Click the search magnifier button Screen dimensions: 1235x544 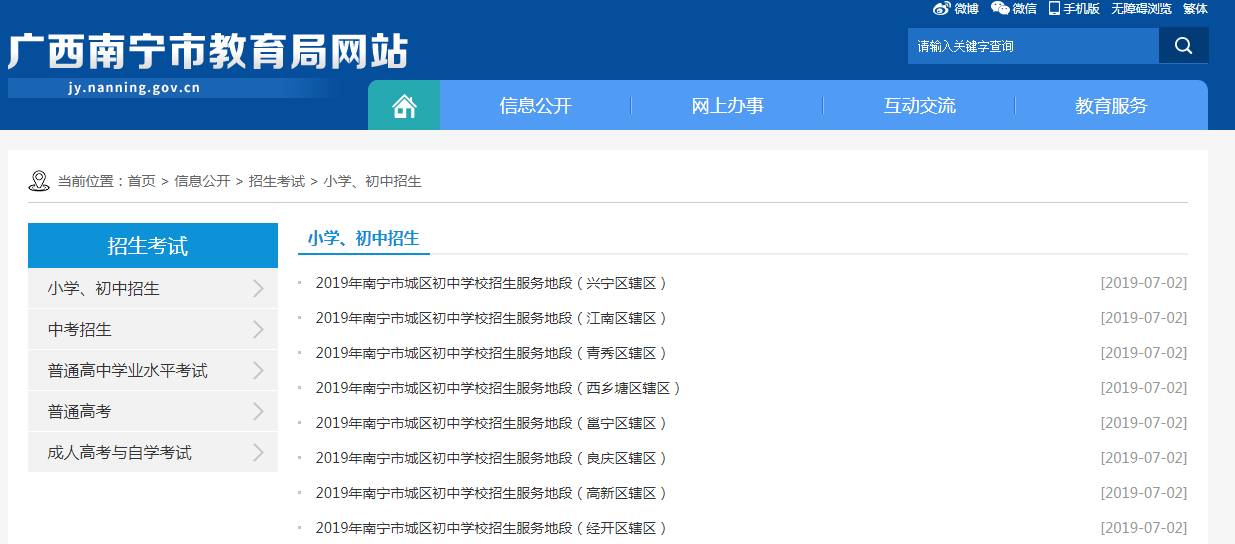click(x=1183, y=45)
